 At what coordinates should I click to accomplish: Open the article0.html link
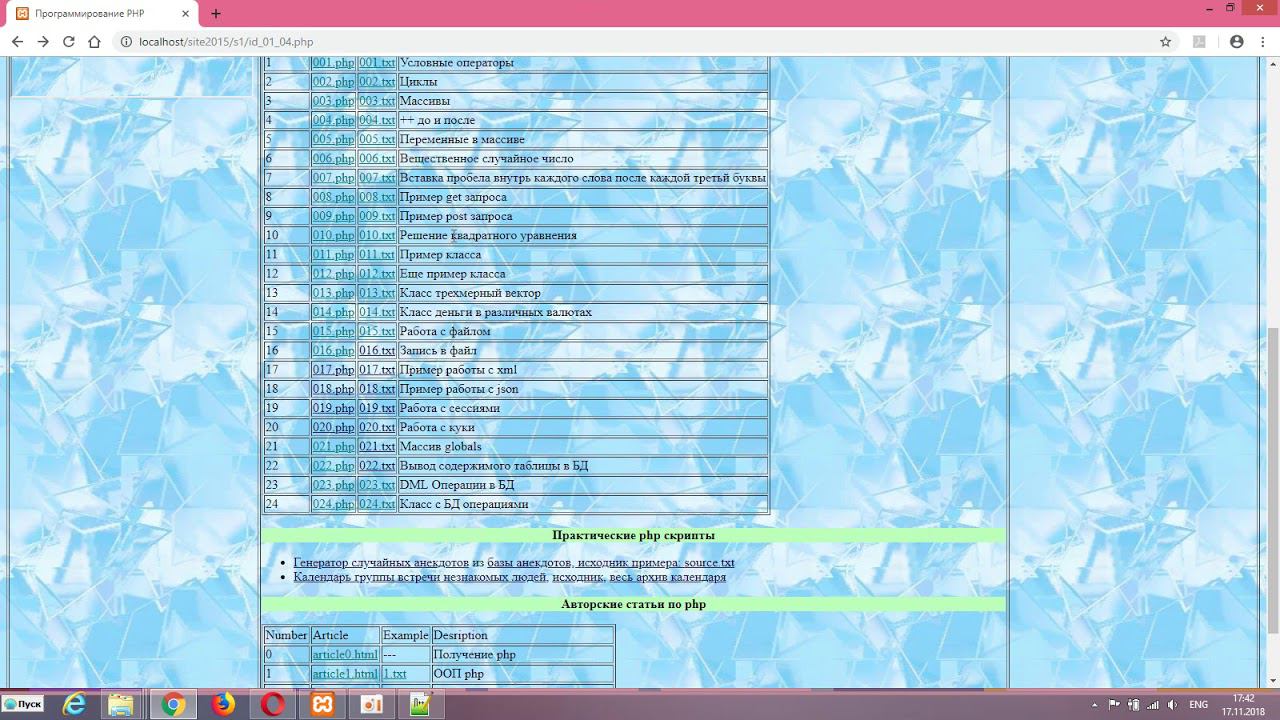[x=345, y=655]
